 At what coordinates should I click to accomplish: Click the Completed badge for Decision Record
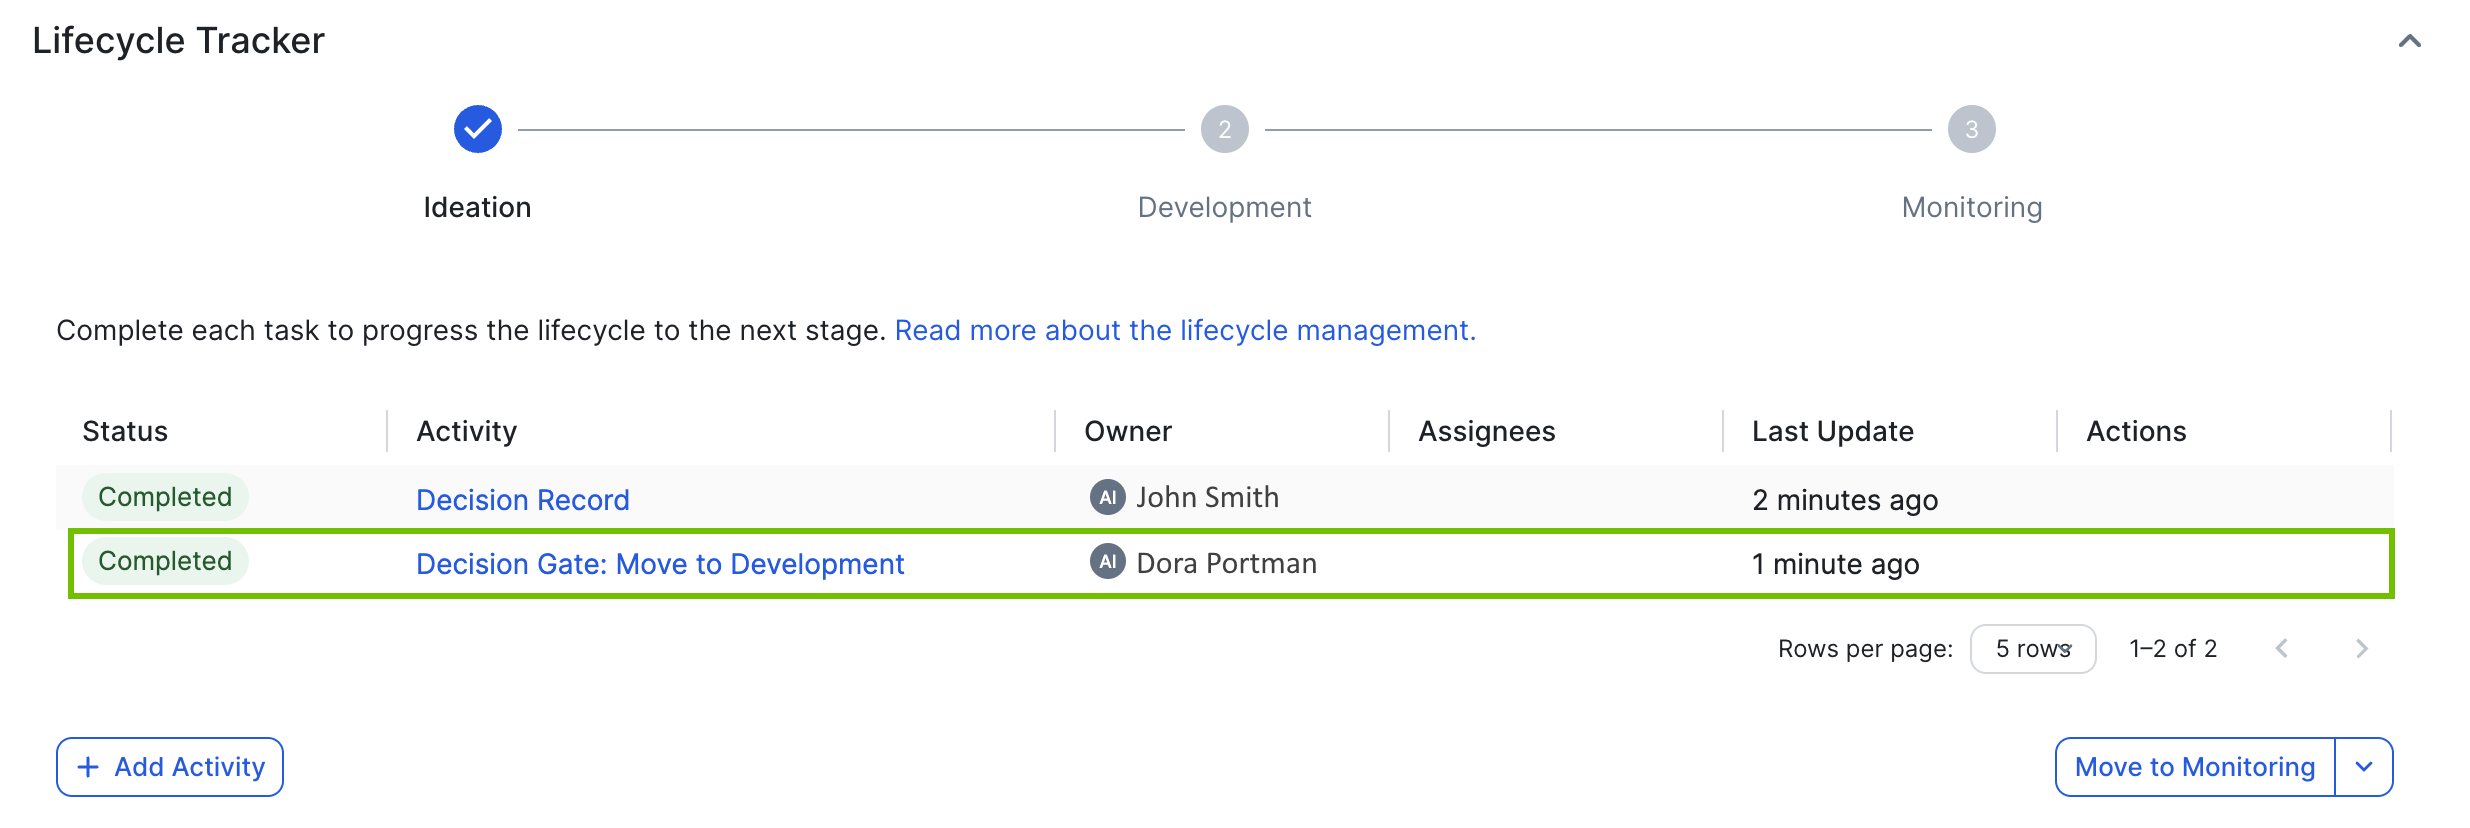pos(165,497)
